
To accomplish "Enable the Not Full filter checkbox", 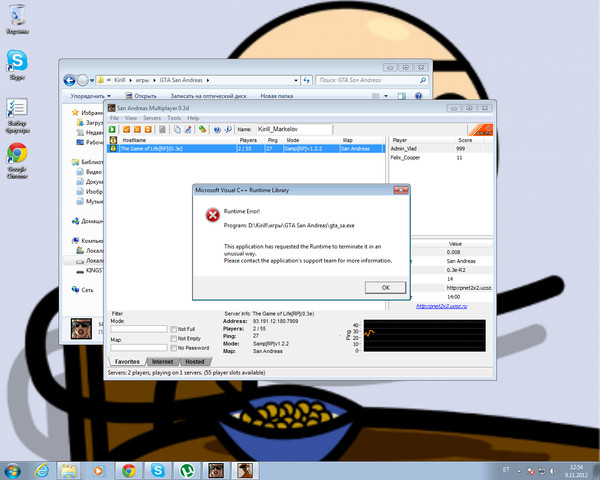I will (173, 329).
